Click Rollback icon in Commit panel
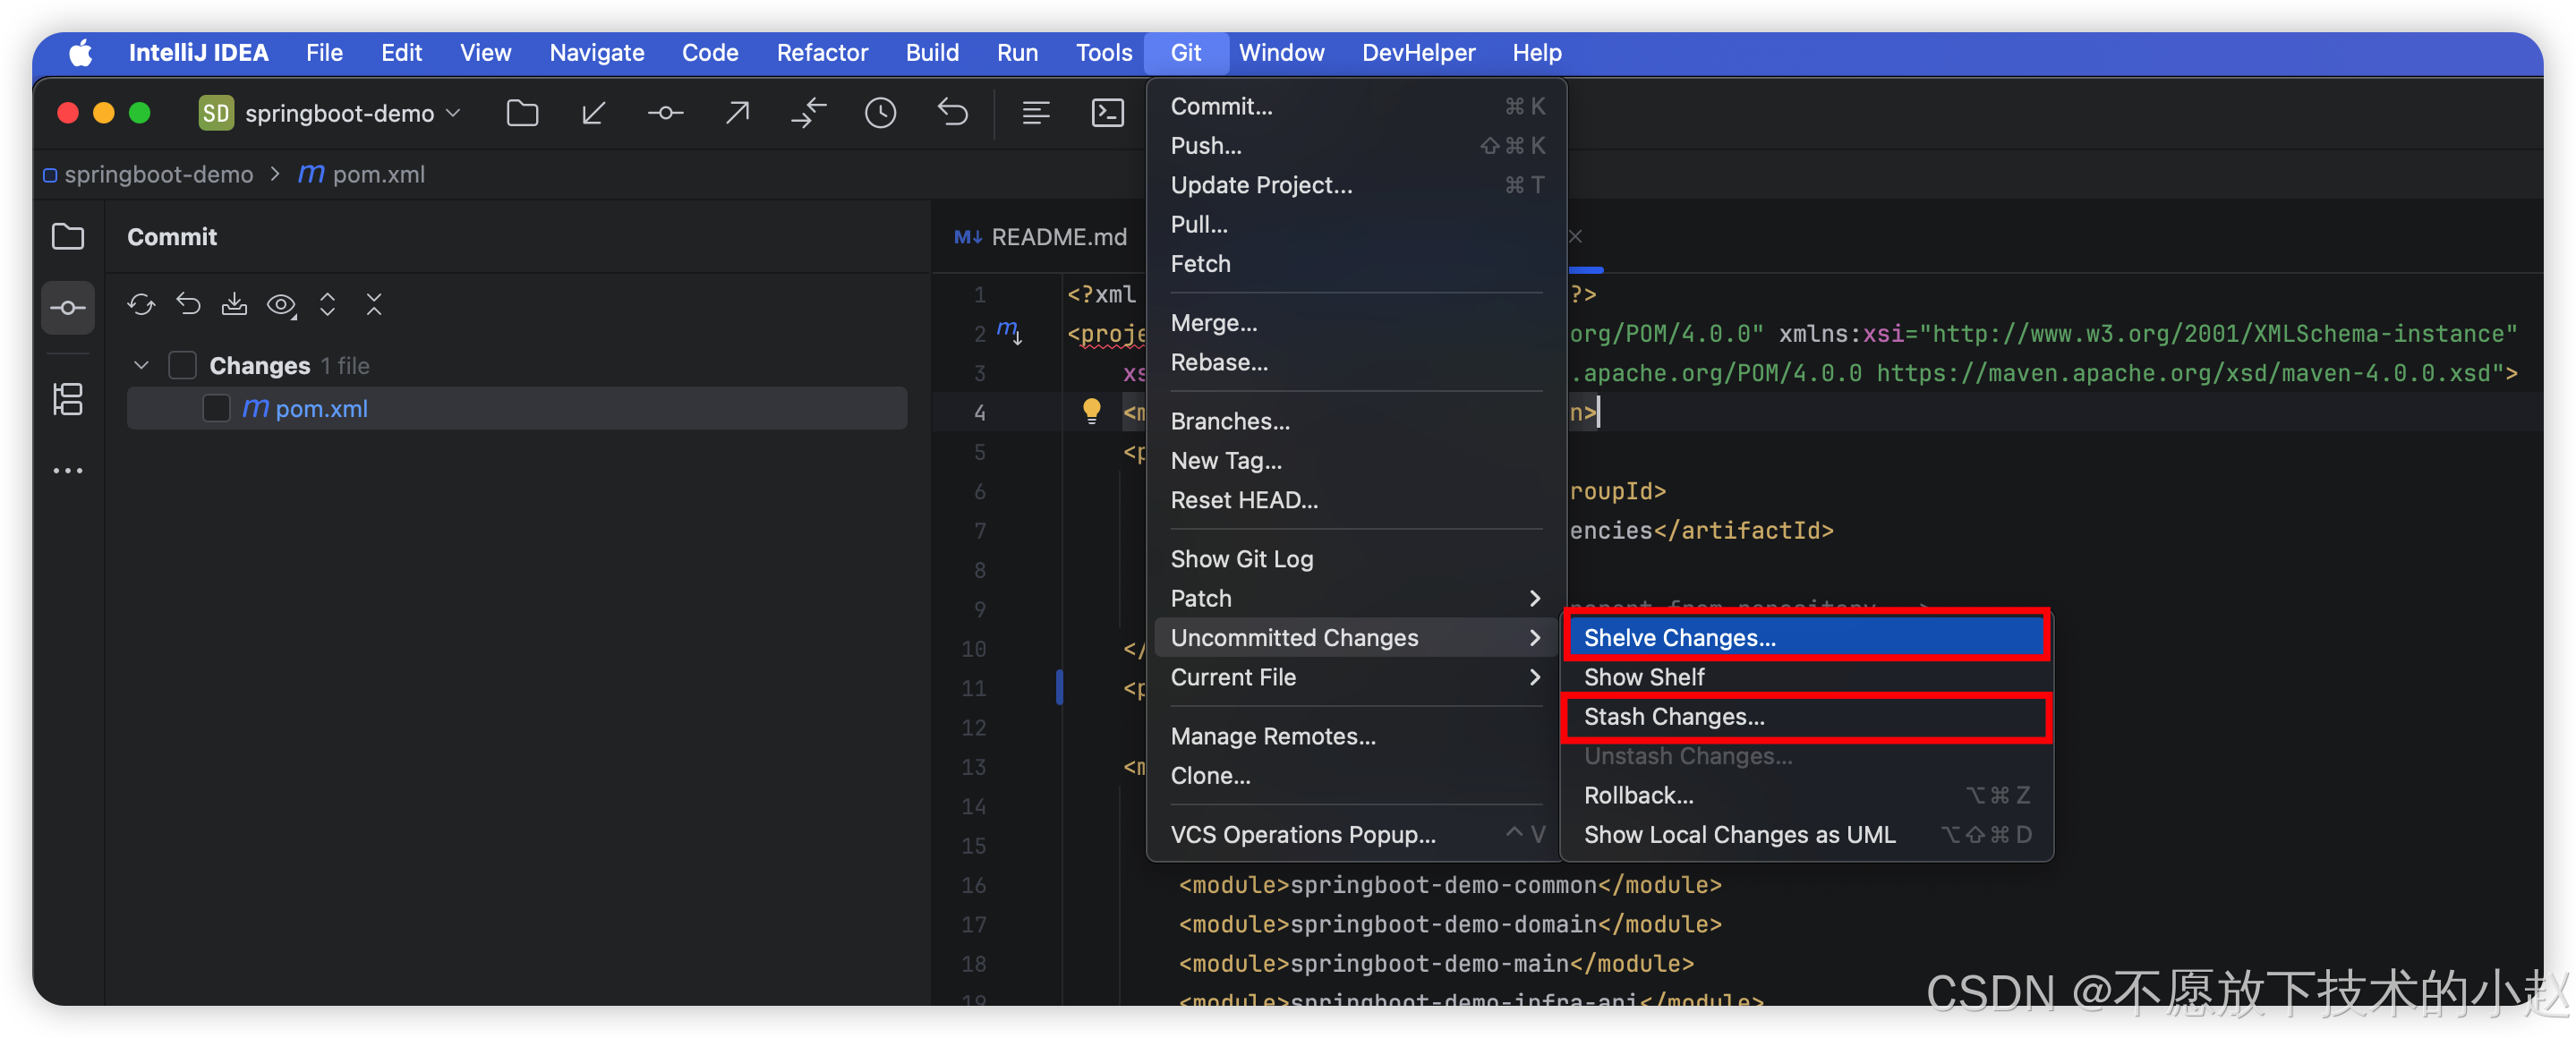The width and height of the screenshot is (2576, 1038). [188, 304]
